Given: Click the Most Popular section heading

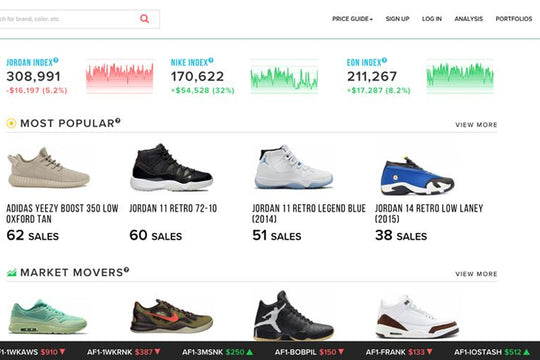Looking at the screenshot, I should [x=68, y=123].
